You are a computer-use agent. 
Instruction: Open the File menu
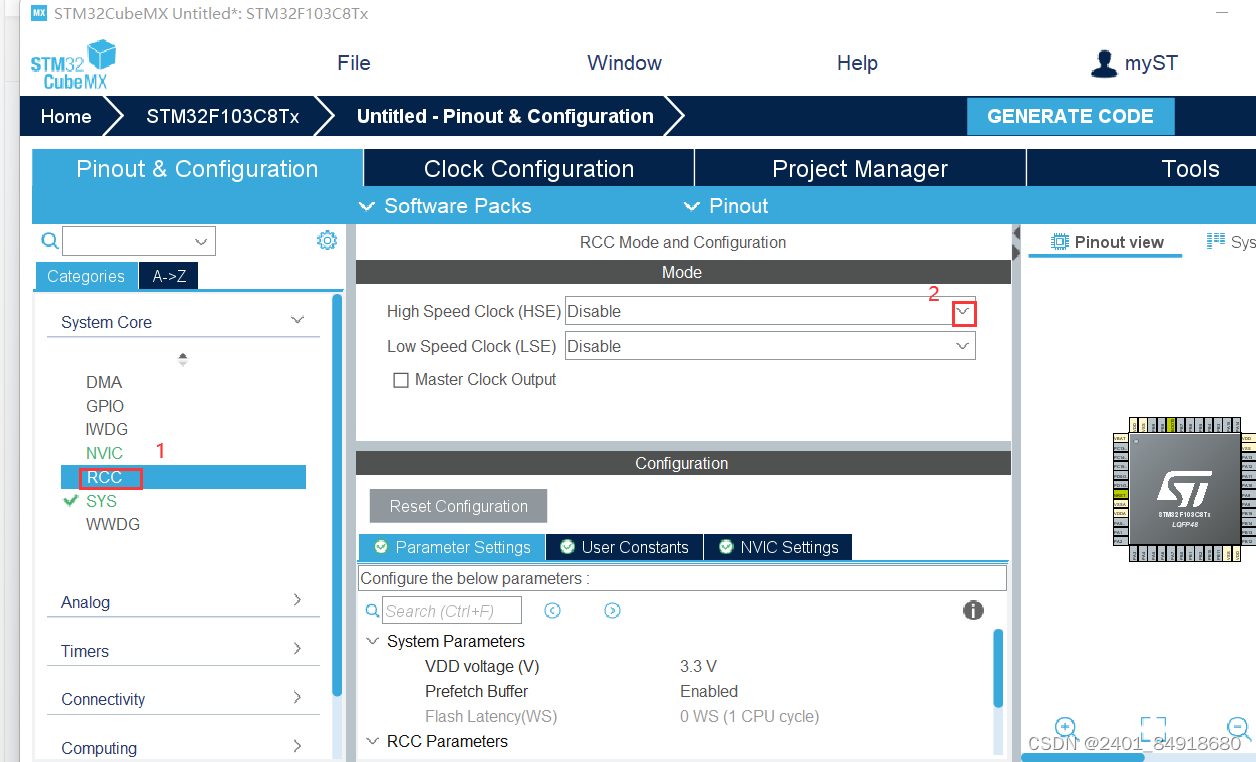[x=354, y=63]
